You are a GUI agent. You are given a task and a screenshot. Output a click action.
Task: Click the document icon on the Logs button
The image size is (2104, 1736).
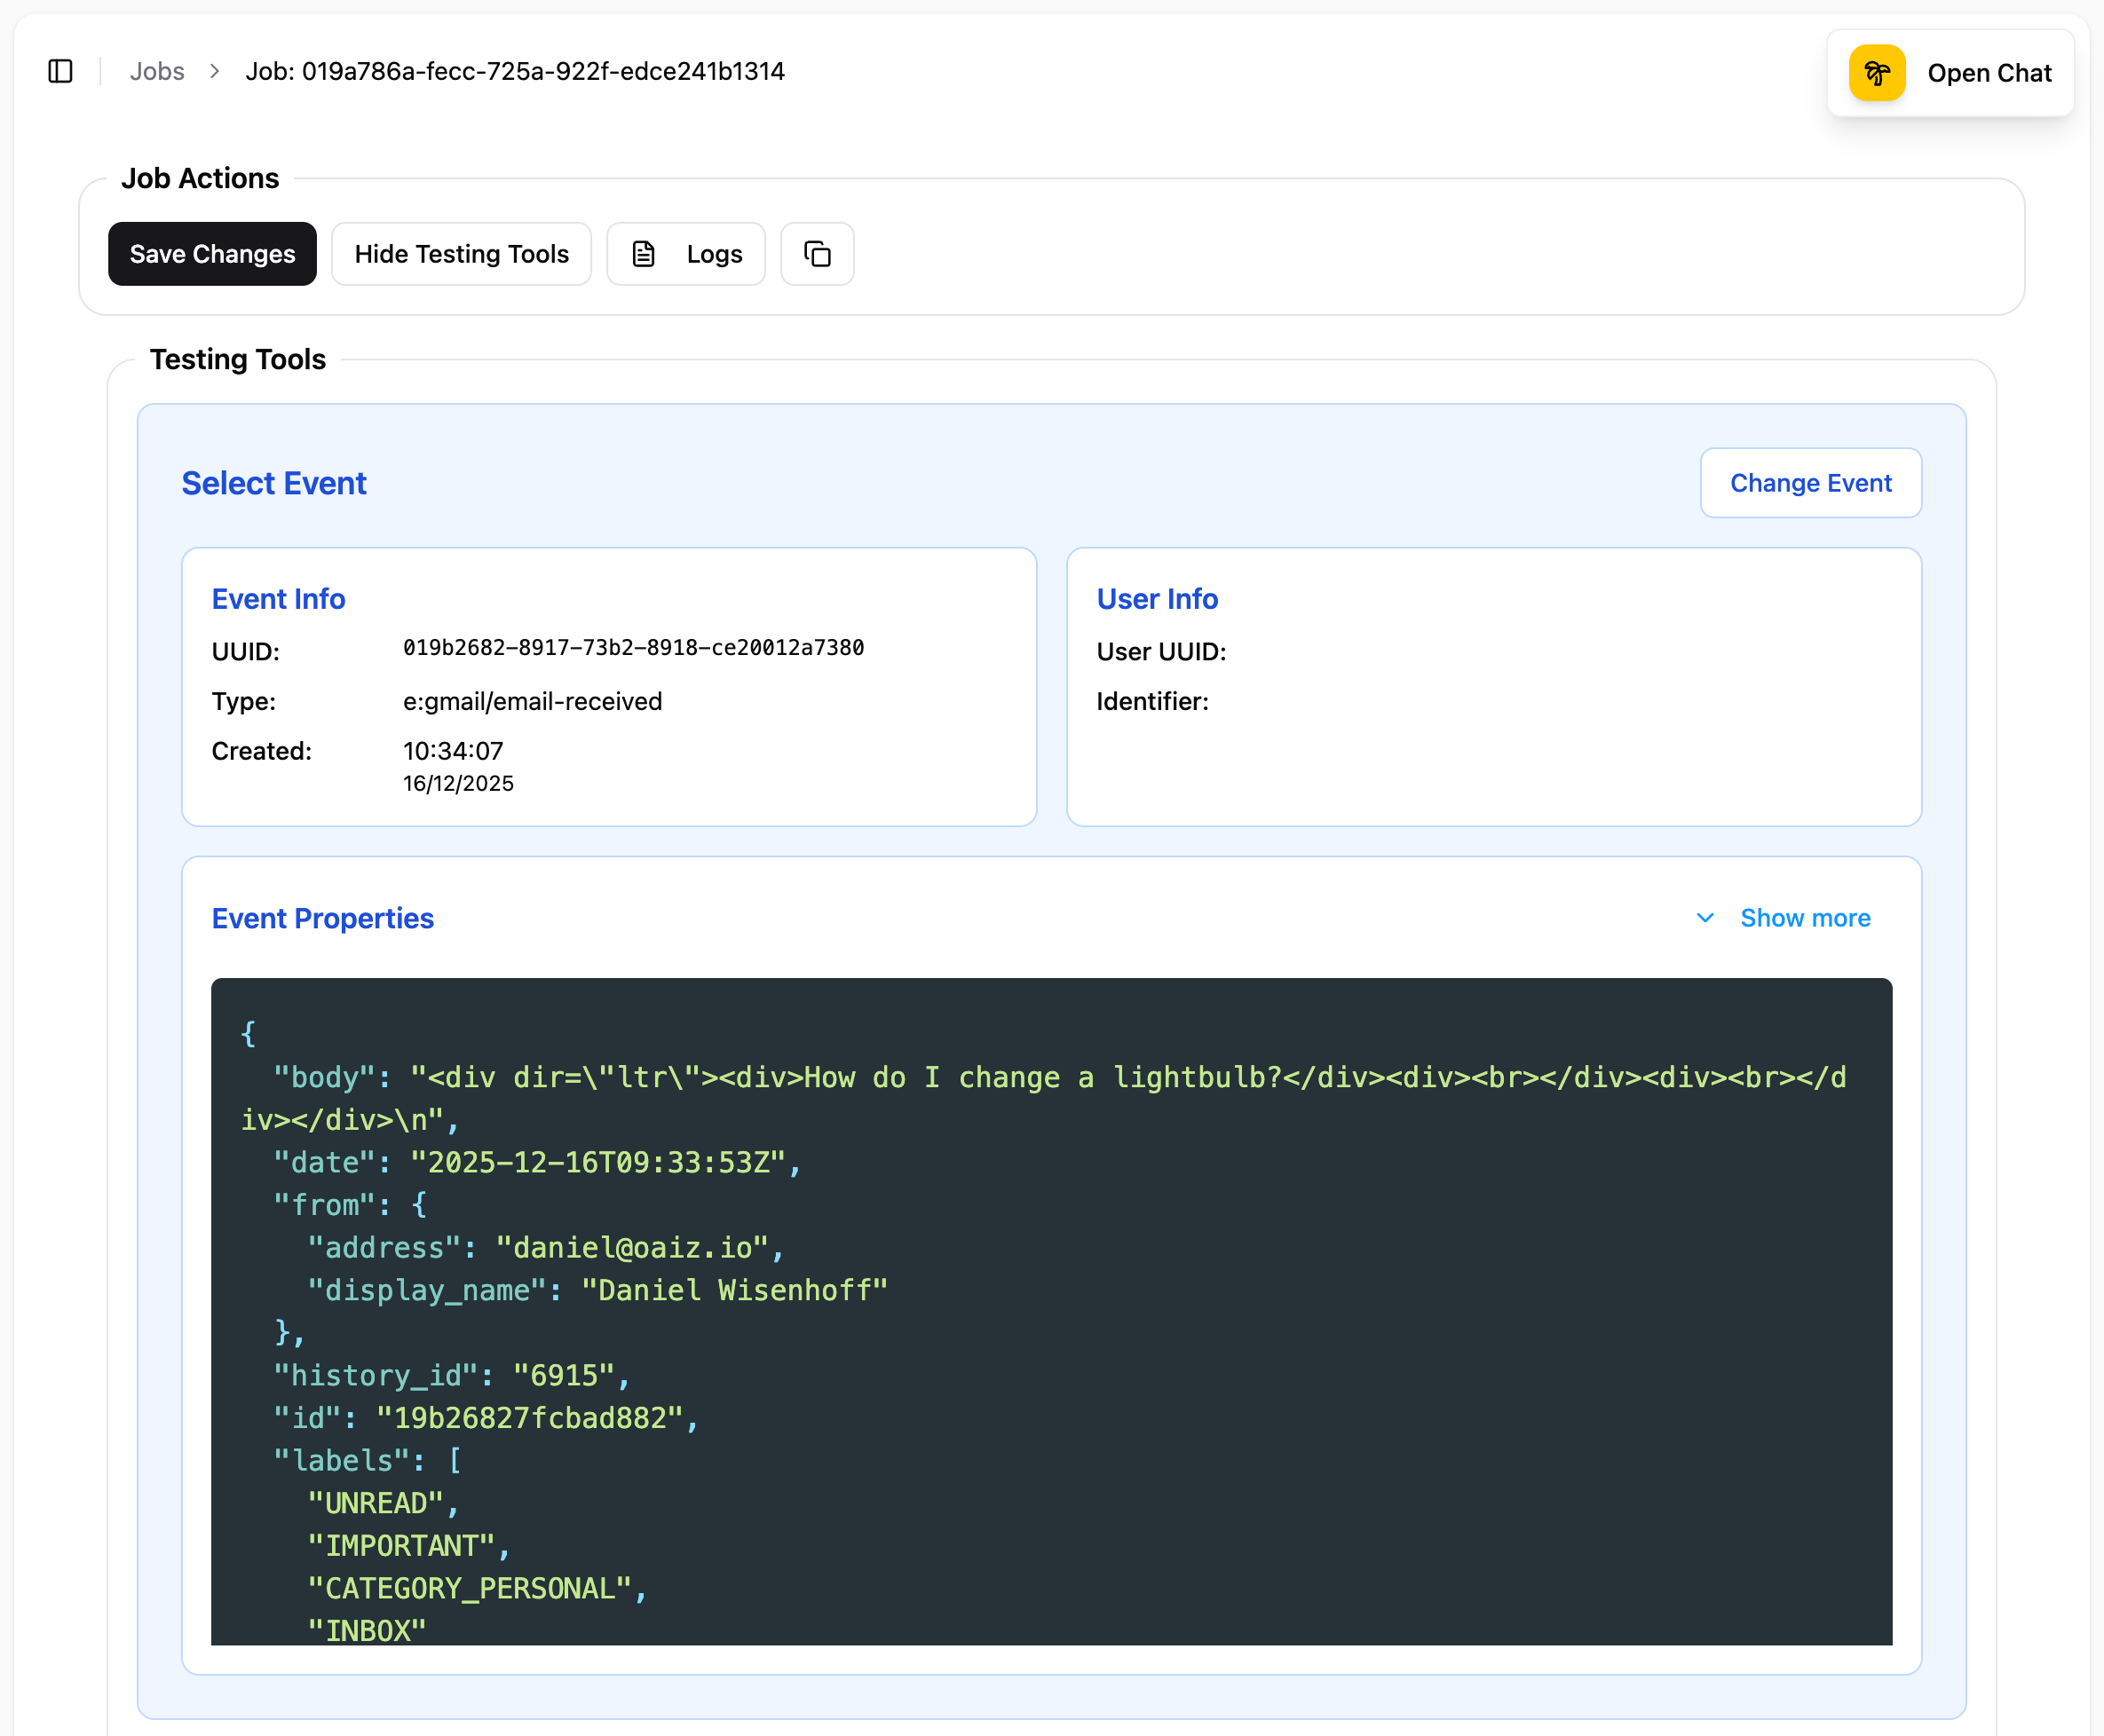coord(644,254)
